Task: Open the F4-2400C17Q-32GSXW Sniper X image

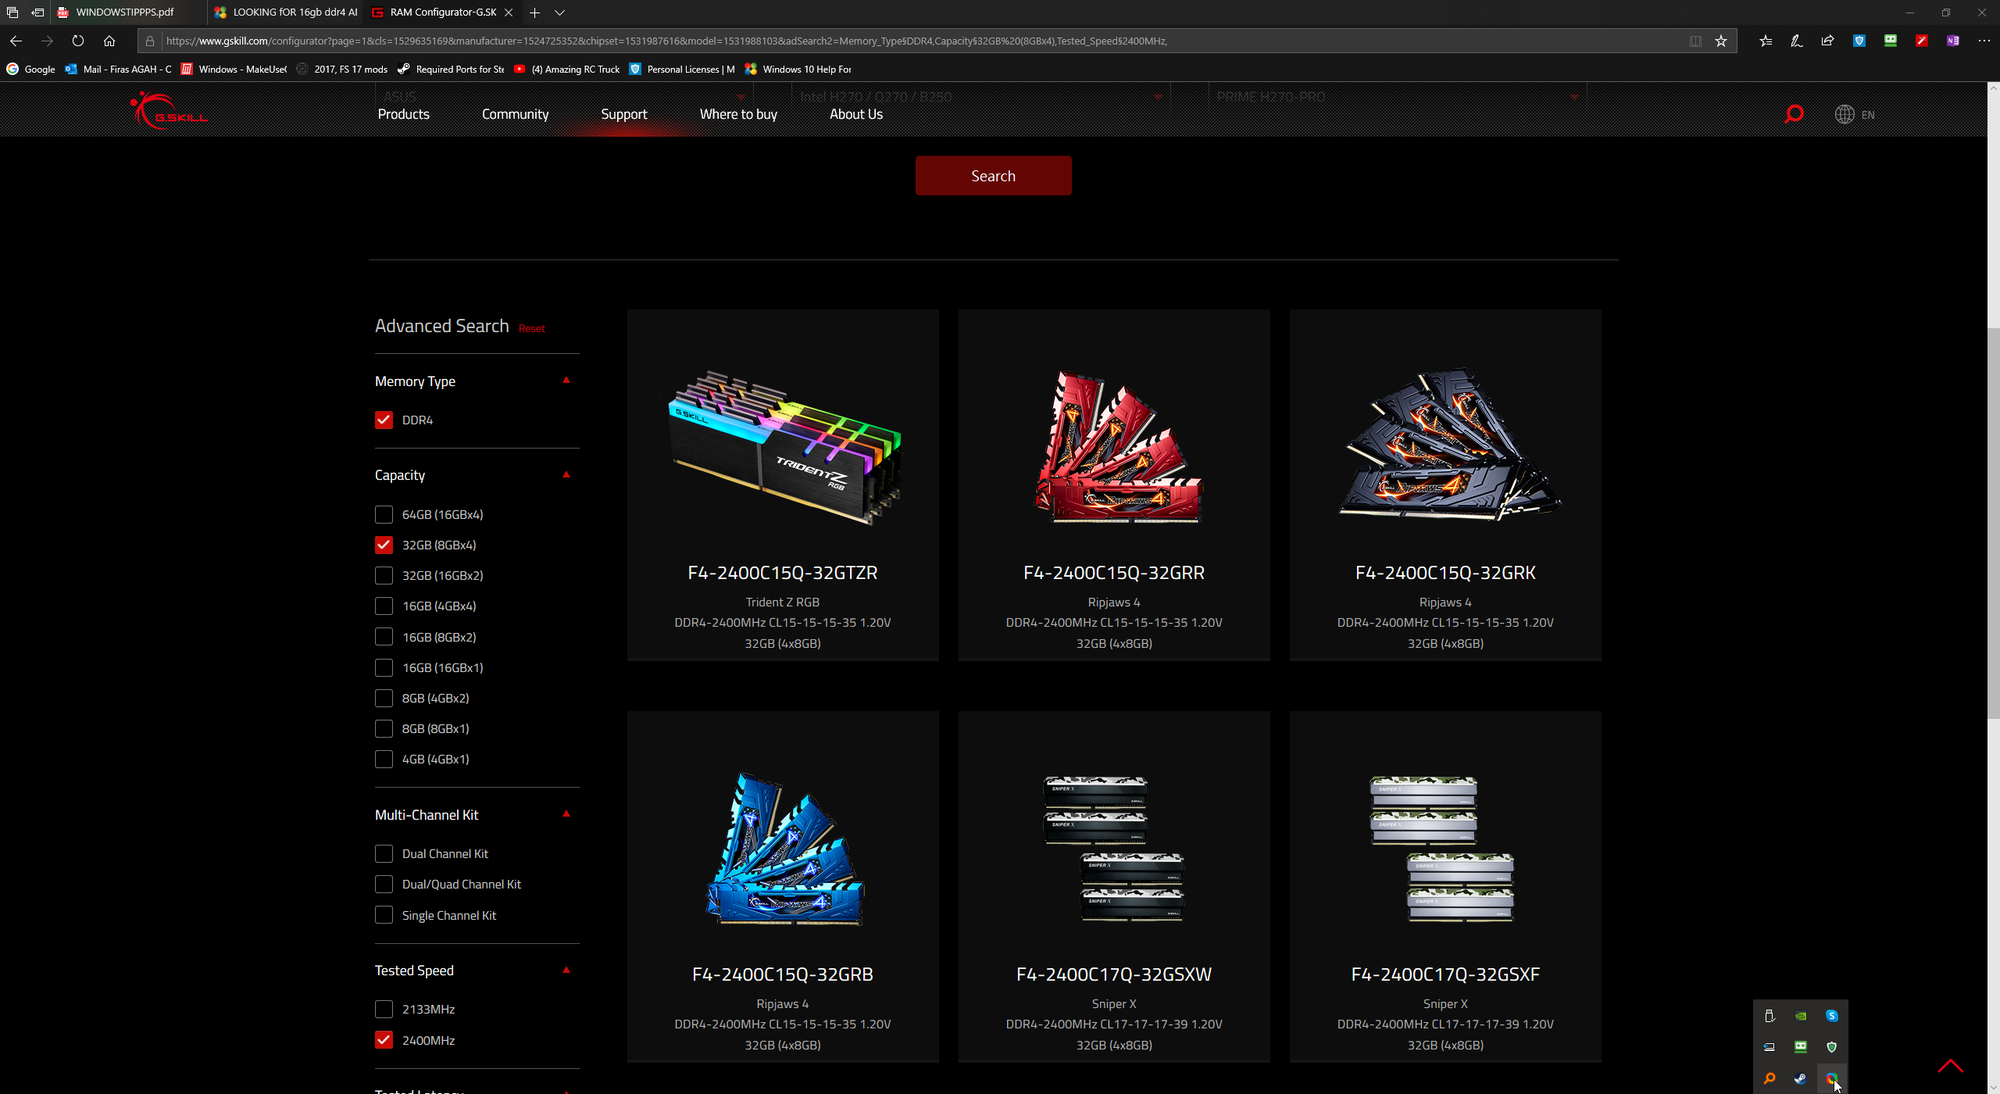Action: click(1114, 848)
